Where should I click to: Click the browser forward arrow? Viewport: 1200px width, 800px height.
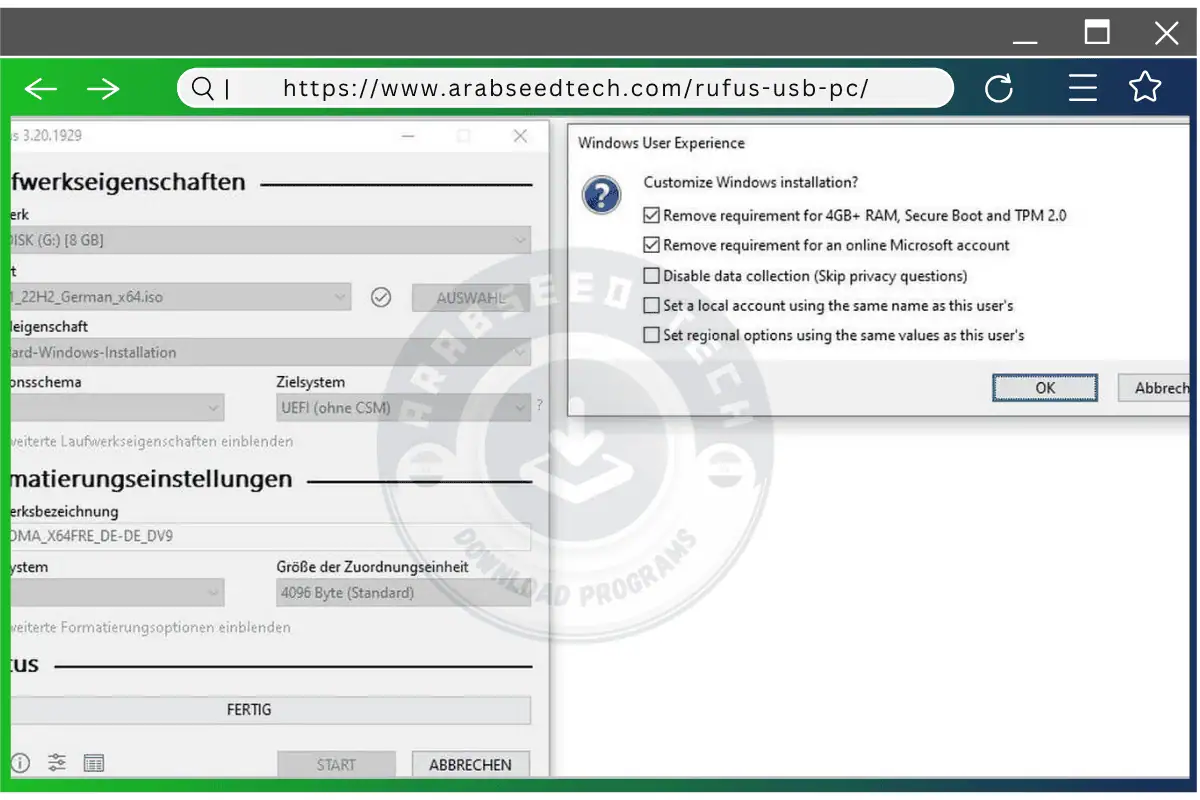[x=103, y=89]
